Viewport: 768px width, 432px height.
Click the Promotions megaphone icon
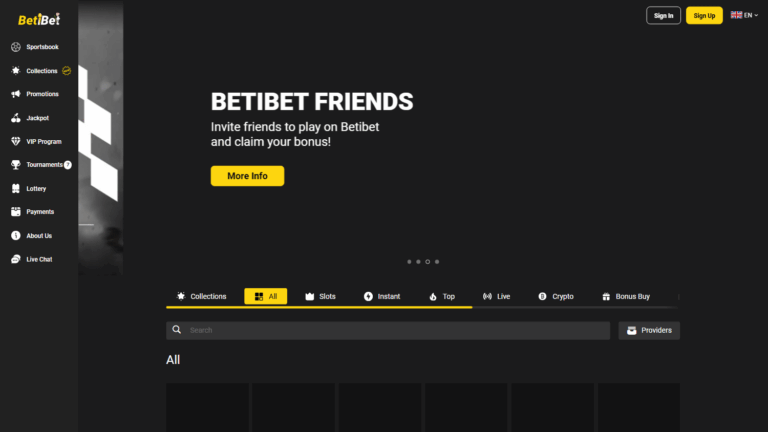(16, 94)
